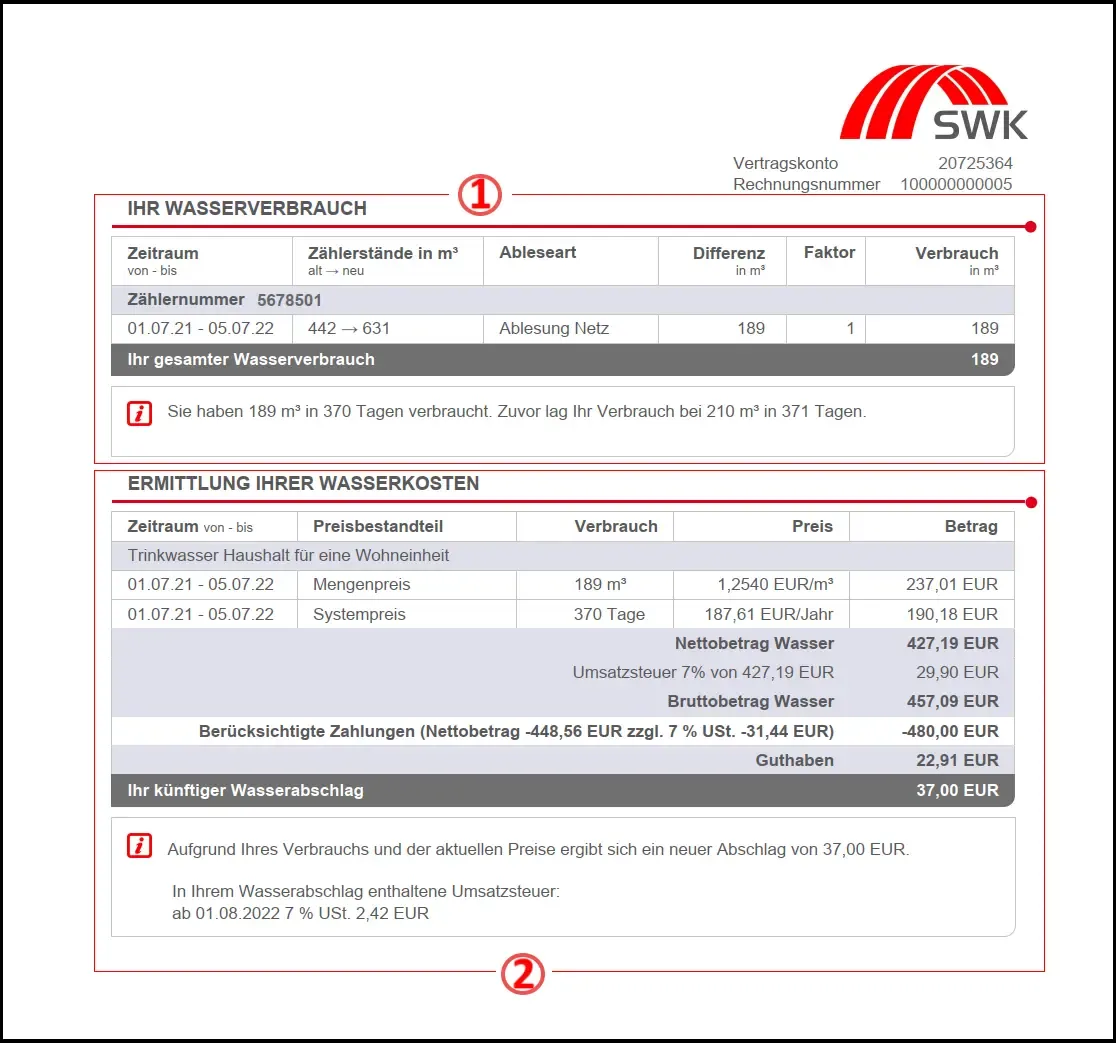This screenshot has width=1116, height=1043.
Task: Click the red dot ending the Wasserverbrauch heading line
Action: pyautogui.click(x=1031, y=227)
